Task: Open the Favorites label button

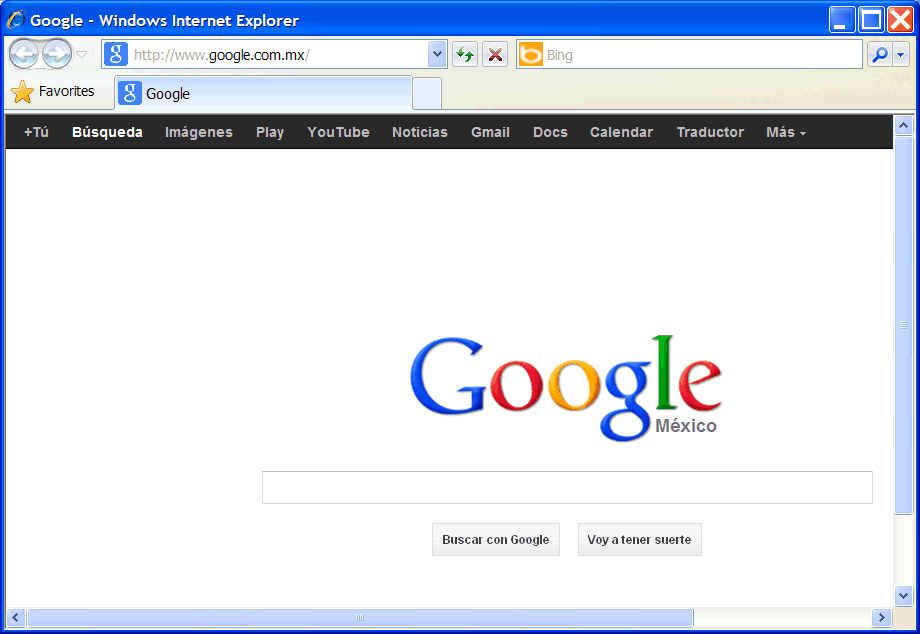Action: (66, 91)
